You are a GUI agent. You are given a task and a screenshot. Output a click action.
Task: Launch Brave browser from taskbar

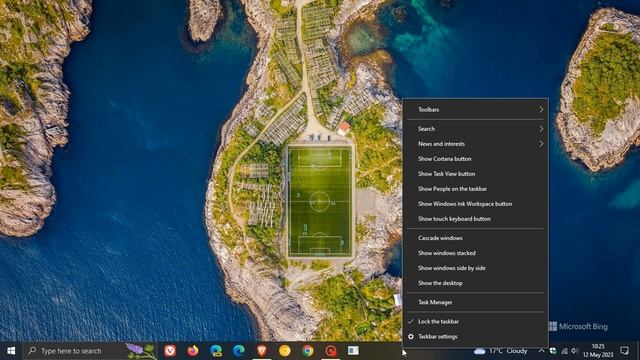262,351
